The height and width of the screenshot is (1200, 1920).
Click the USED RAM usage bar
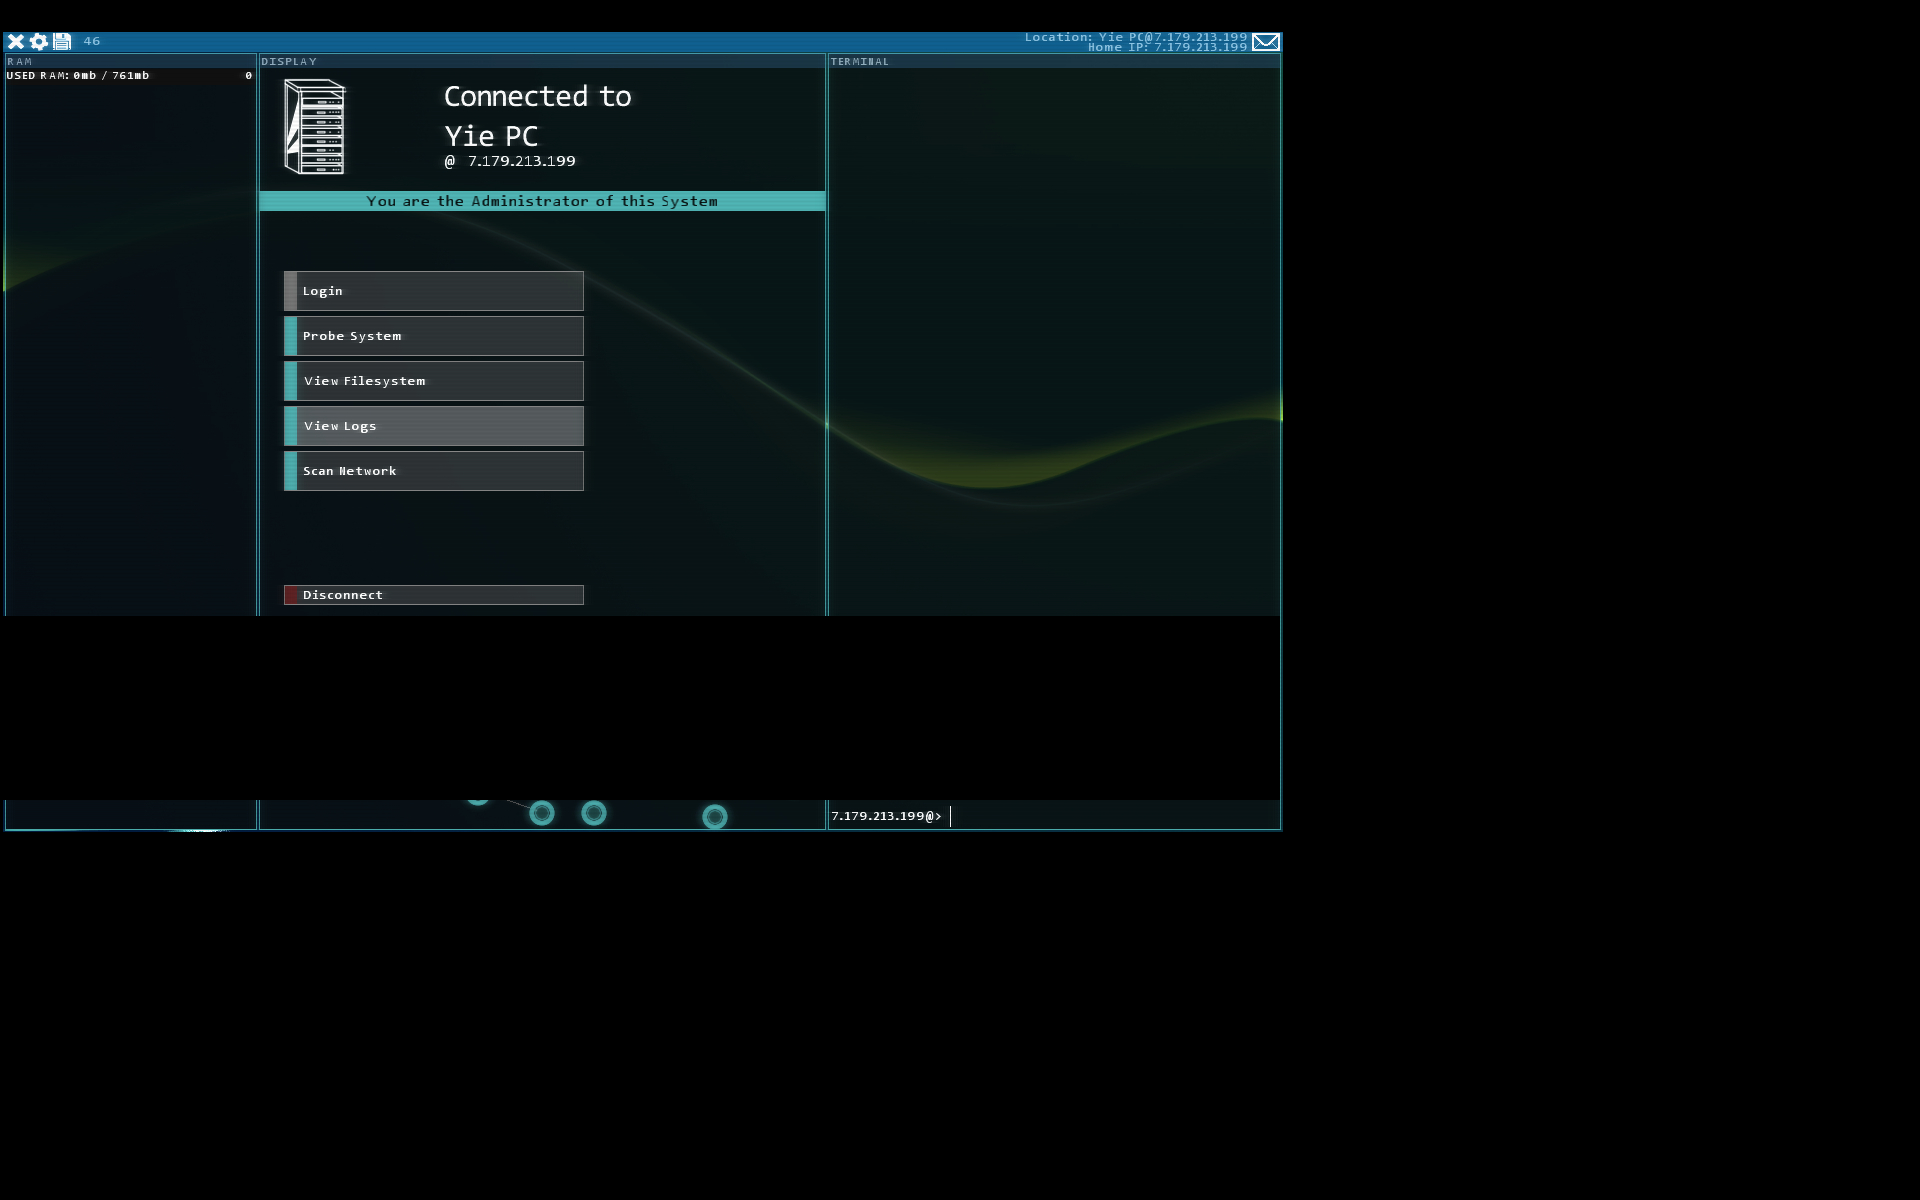129,76
